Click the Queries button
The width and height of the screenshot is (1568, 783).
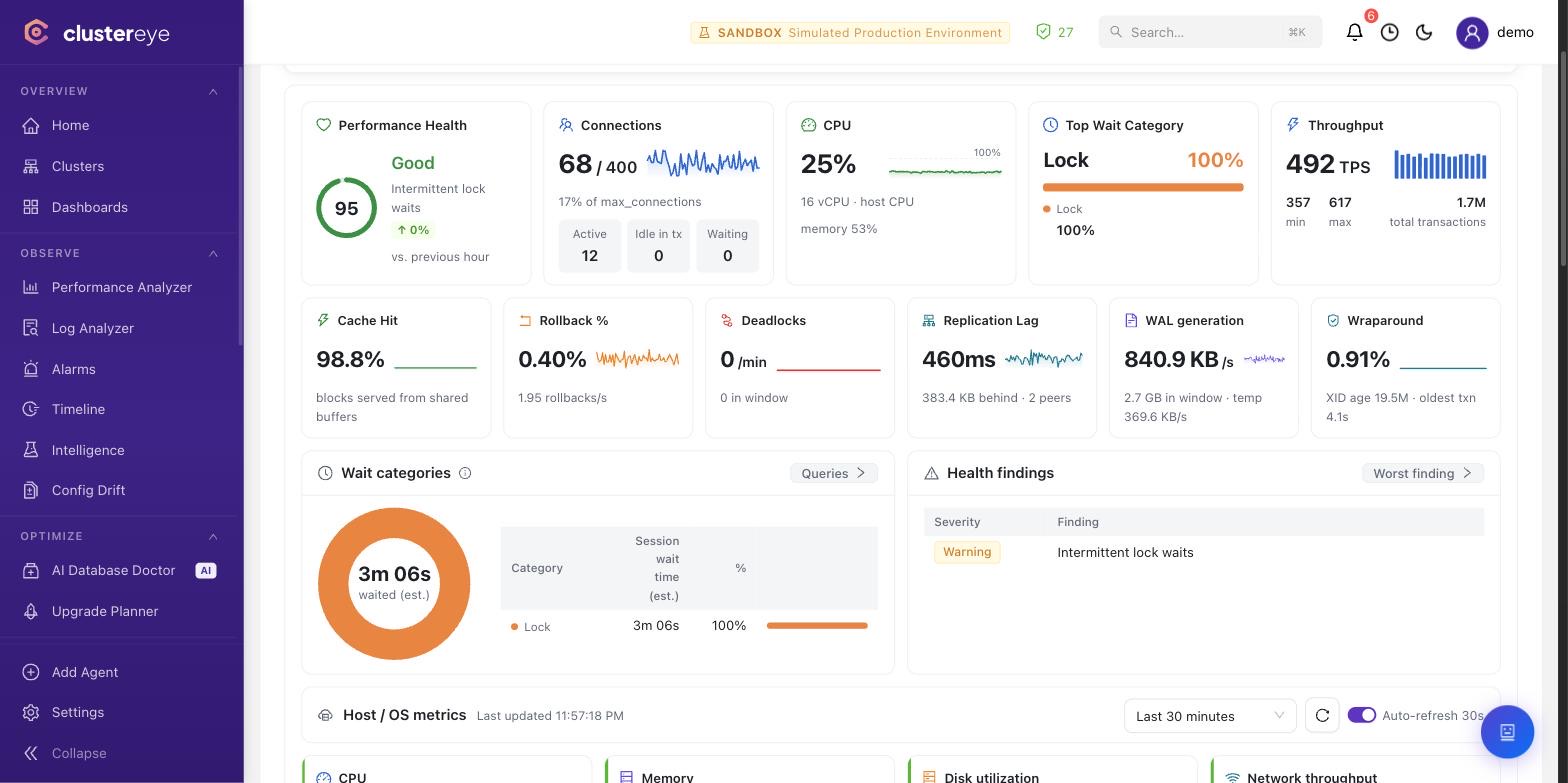[x=834, y=473]
